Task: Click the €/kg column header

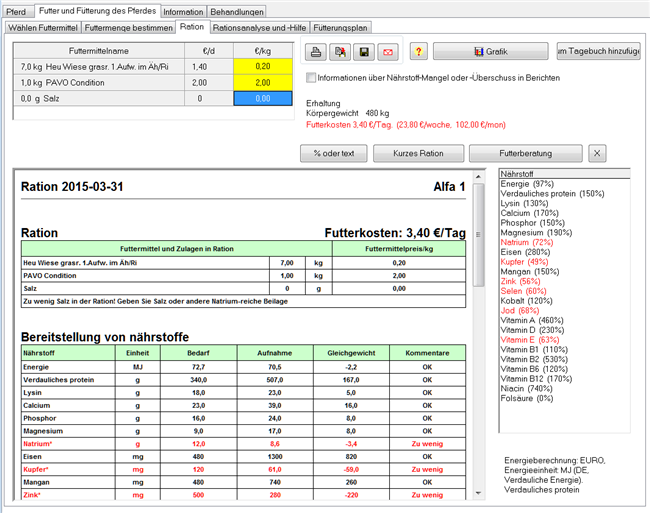Action: (x=263, y=51)
